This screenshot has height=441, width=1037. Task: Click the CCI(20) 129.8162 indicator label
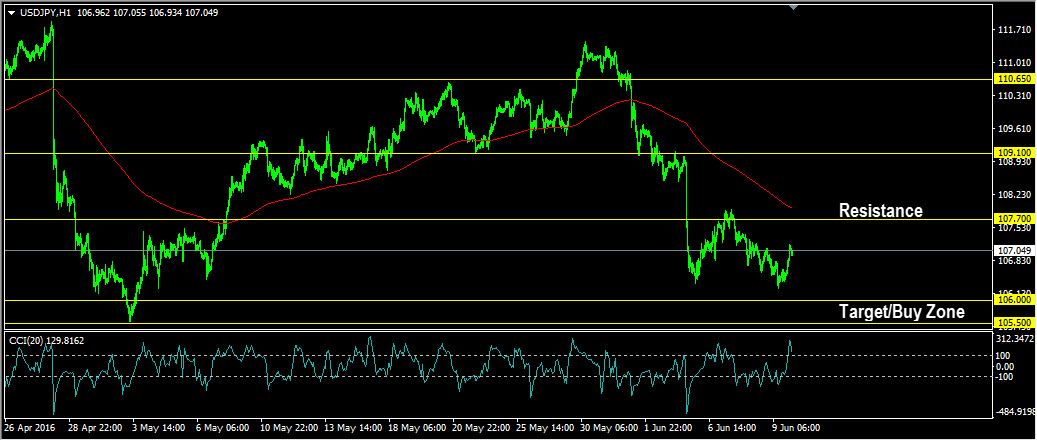pos(46,341)
